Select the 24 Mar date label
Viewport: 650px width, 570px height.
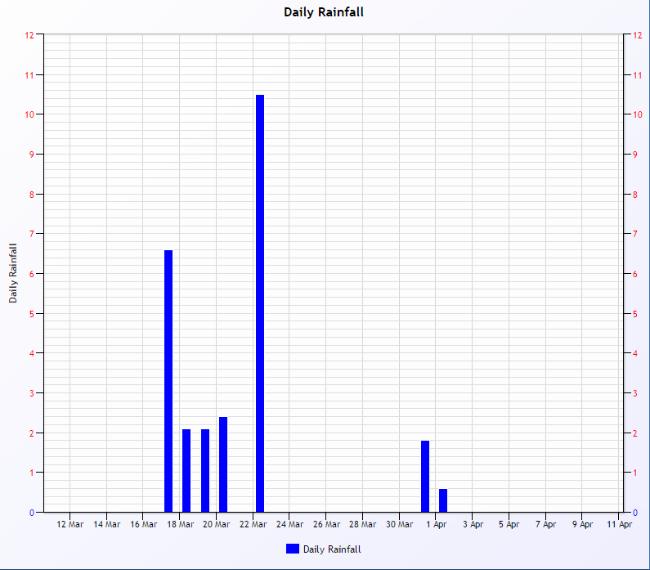click(x=289, y=524)
